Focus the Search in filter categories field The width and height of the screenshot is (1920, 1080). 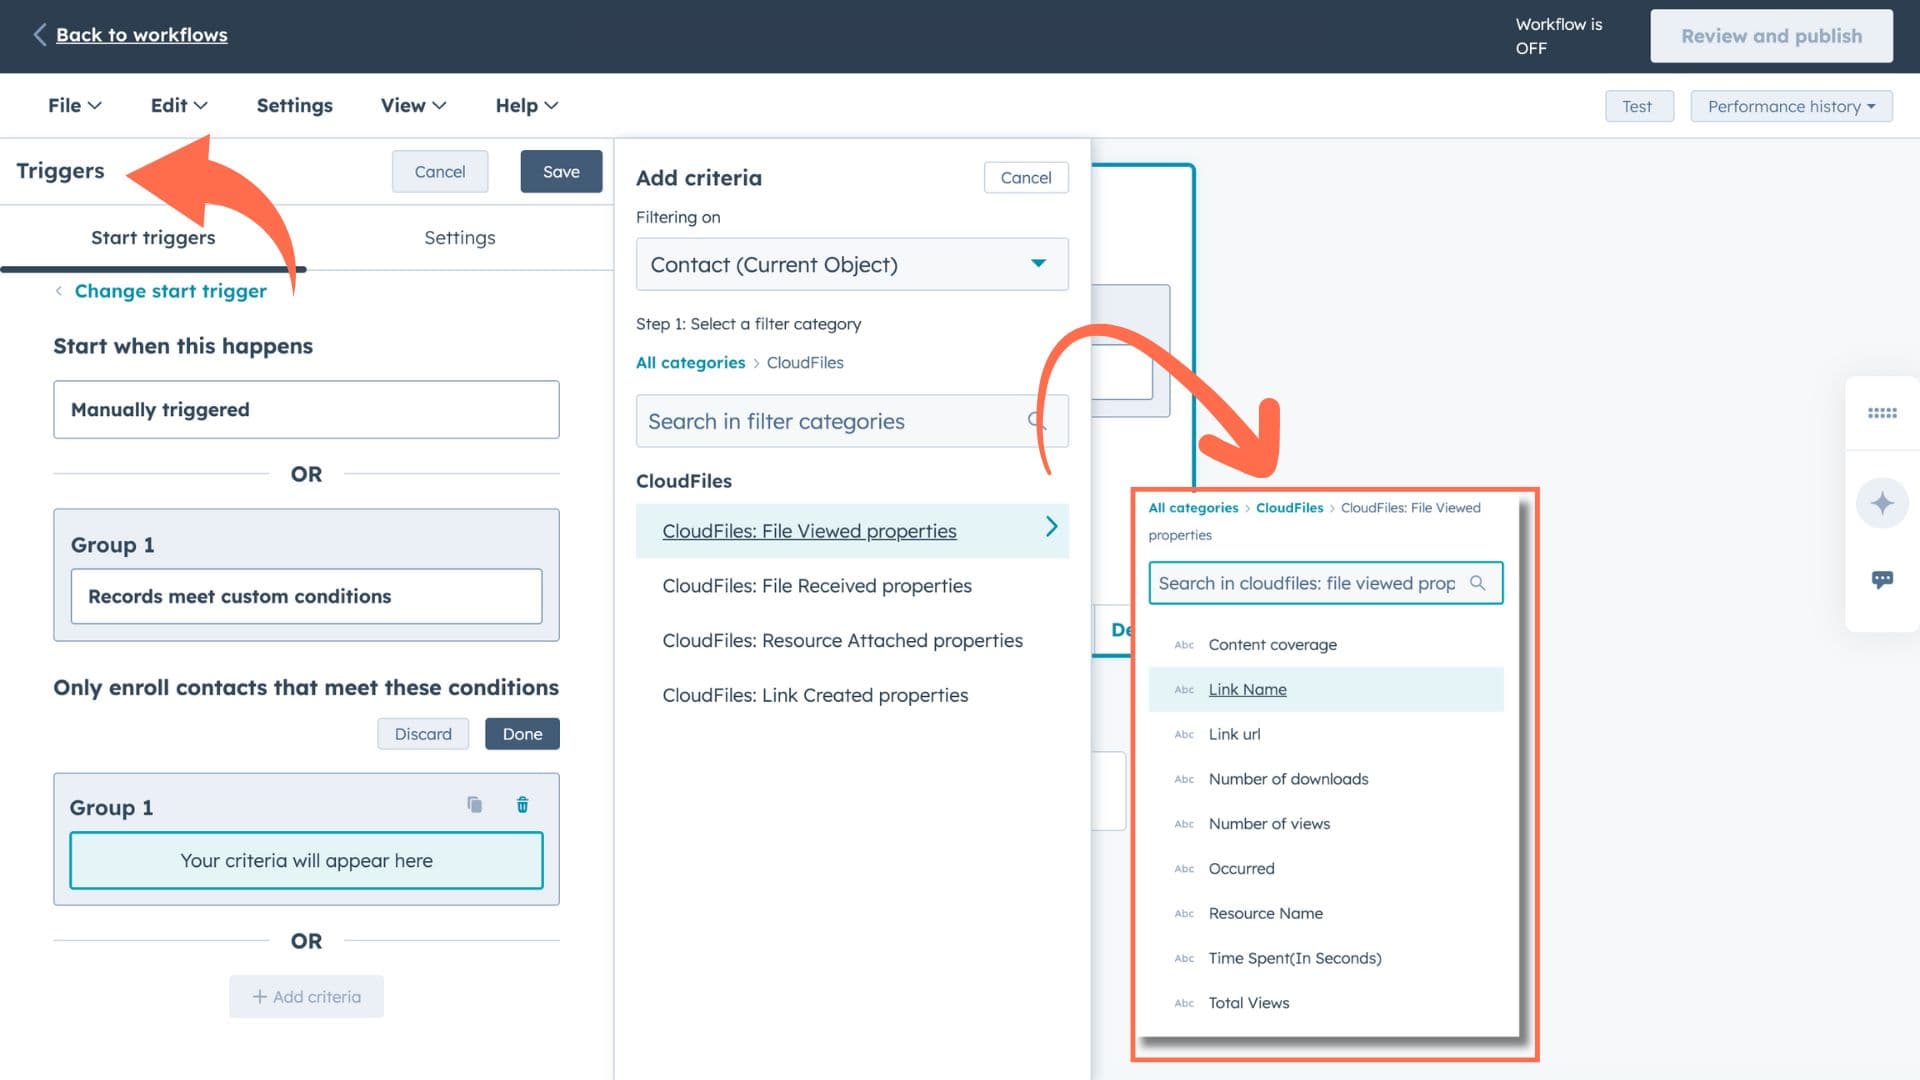tap(852, 422)
